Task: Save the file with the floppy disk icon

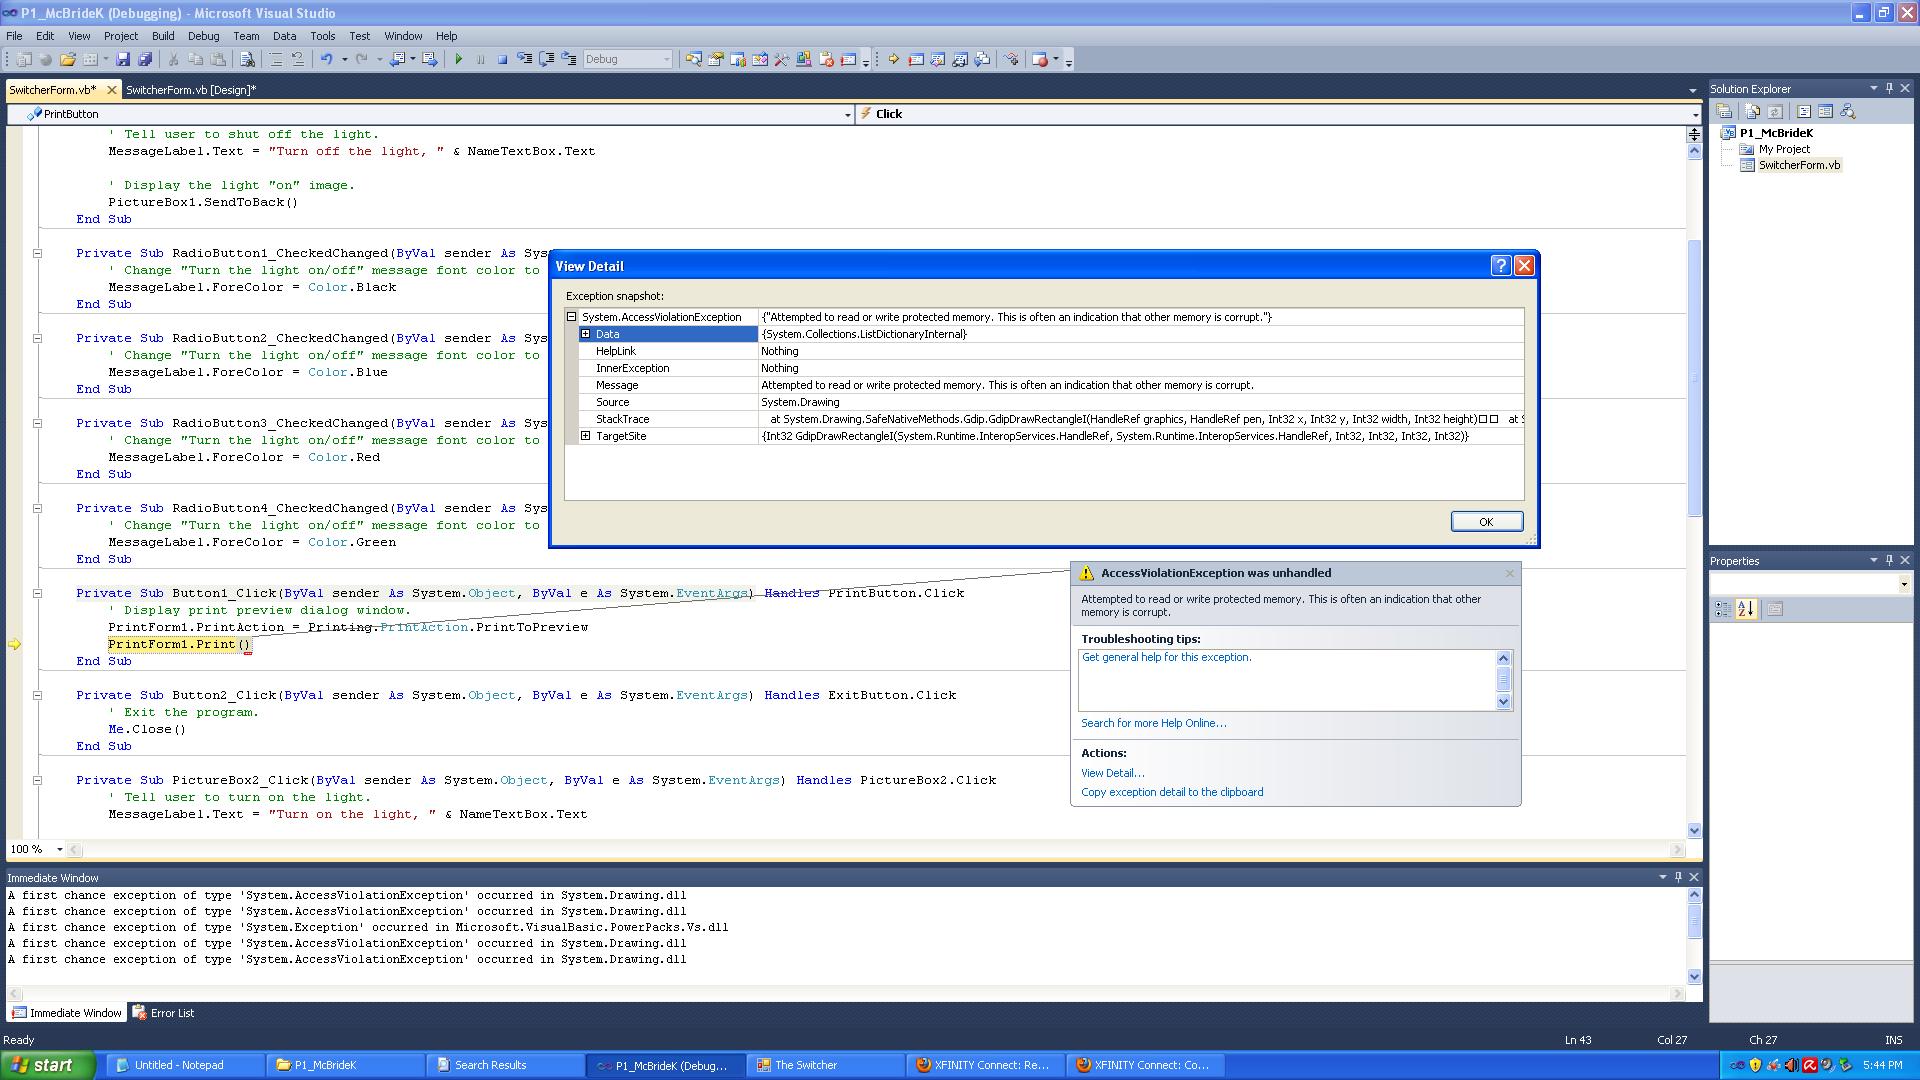Action: click(x=122, y=59)
